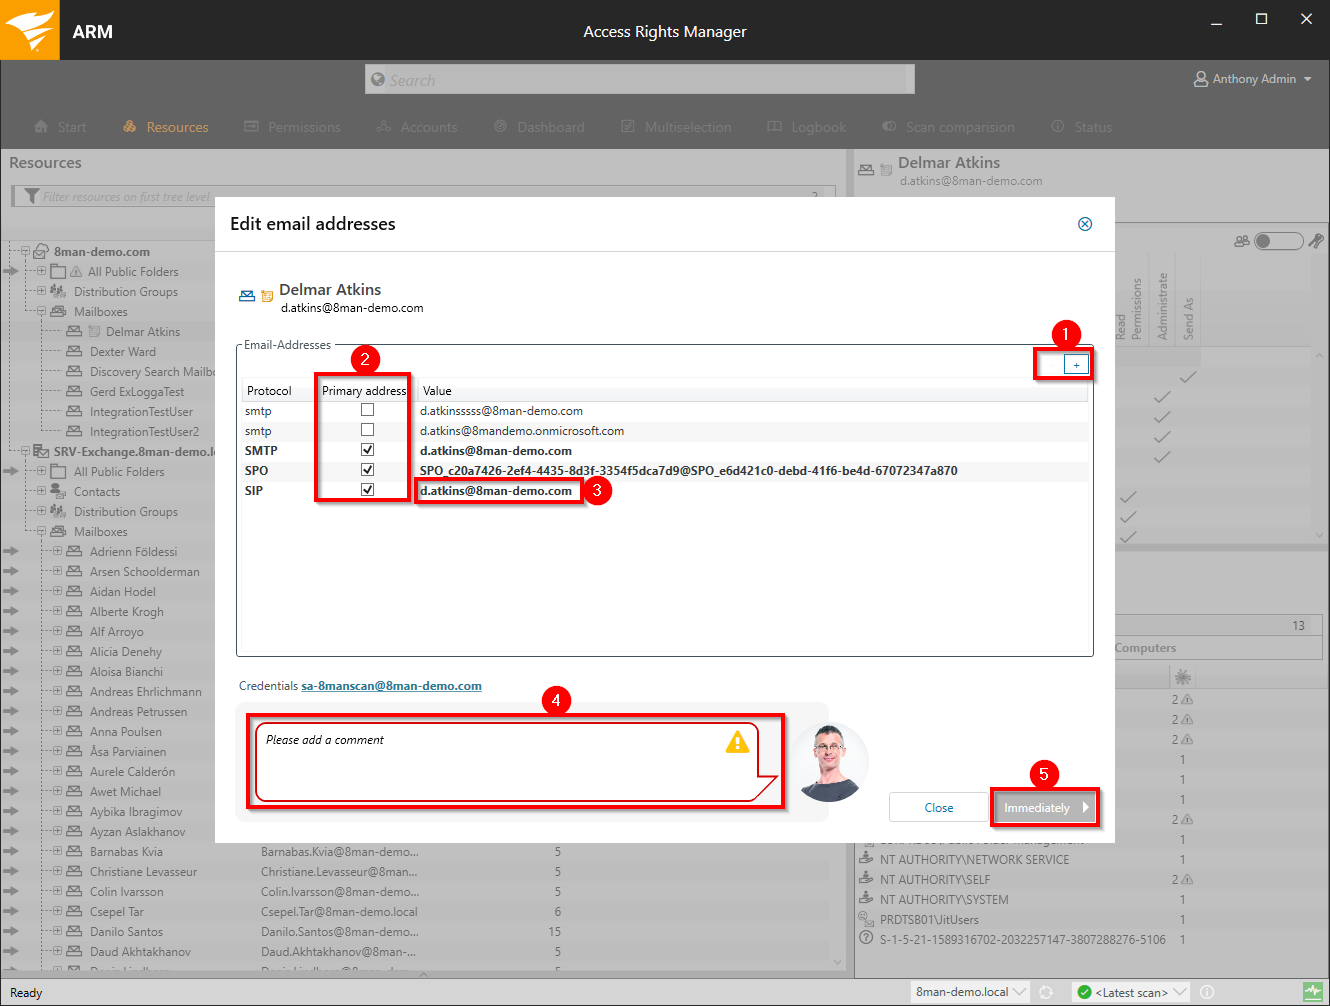Click the 8man-demo.com domain icon in the tree

click(x=41, y=251)
